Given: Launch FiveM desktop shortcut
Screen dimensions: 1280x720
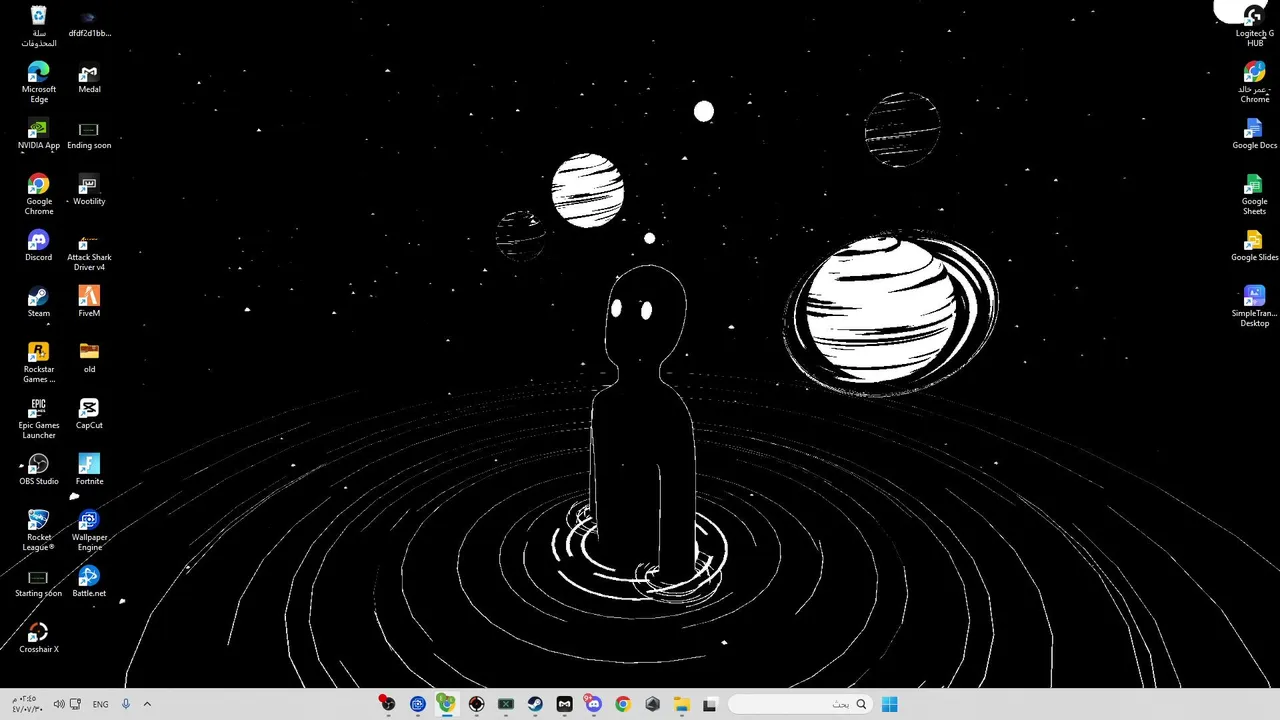Looking at the screenshot, I should pos(89,303).
